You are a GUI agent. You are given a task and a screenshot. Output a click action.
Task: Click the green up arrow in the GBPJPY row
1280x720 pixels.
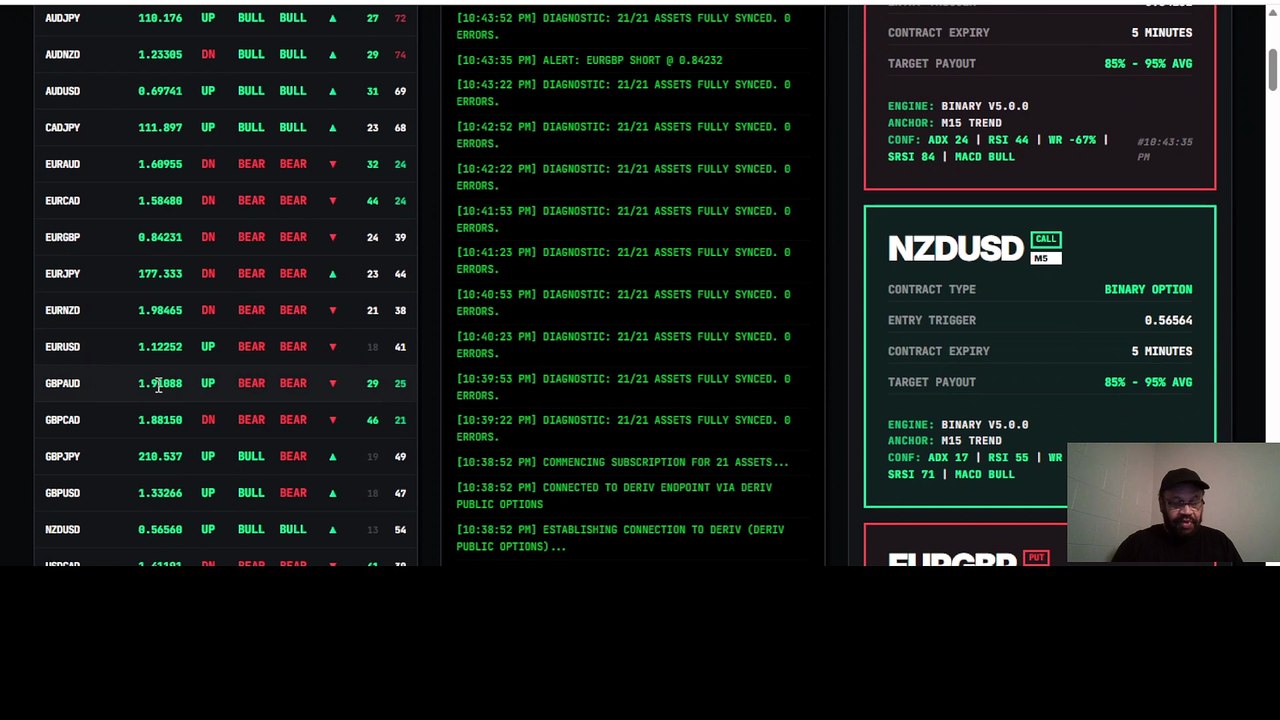point(333,456)
